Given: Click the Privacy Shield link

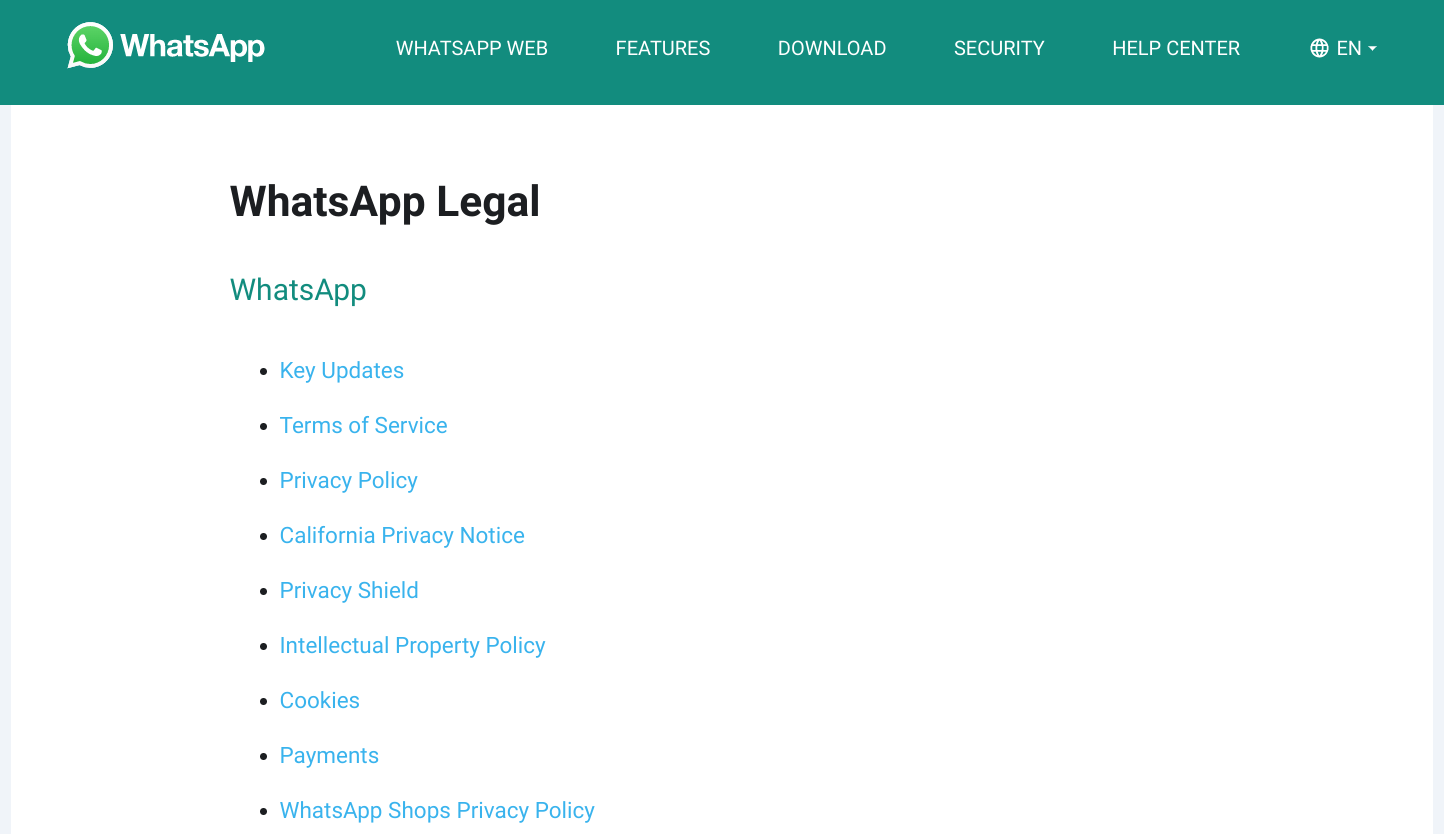Looking at the screenshot, I should pos(349,590).
